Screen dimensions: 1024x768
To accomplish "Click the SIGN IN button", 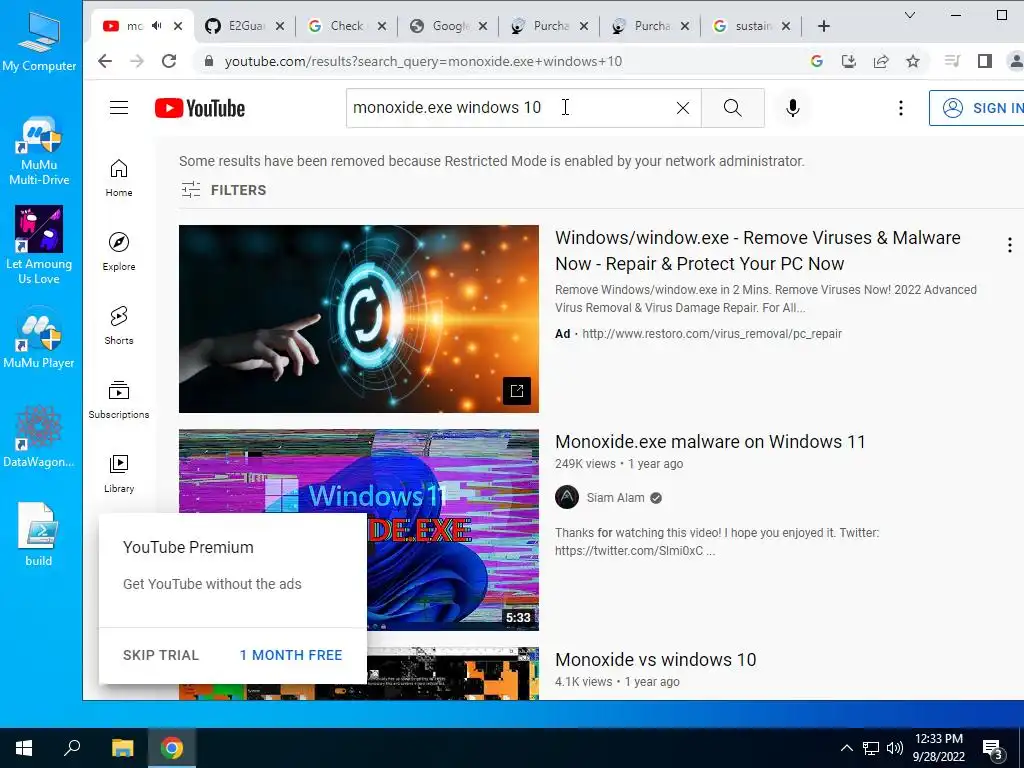I will (x=978, y=108).
